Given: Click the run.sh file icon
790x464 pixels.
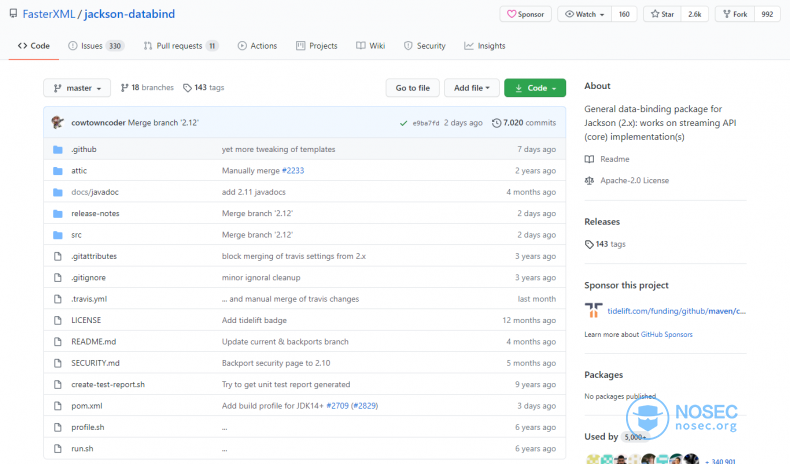Looking at the screenshot, I should (x=58, y=448).
